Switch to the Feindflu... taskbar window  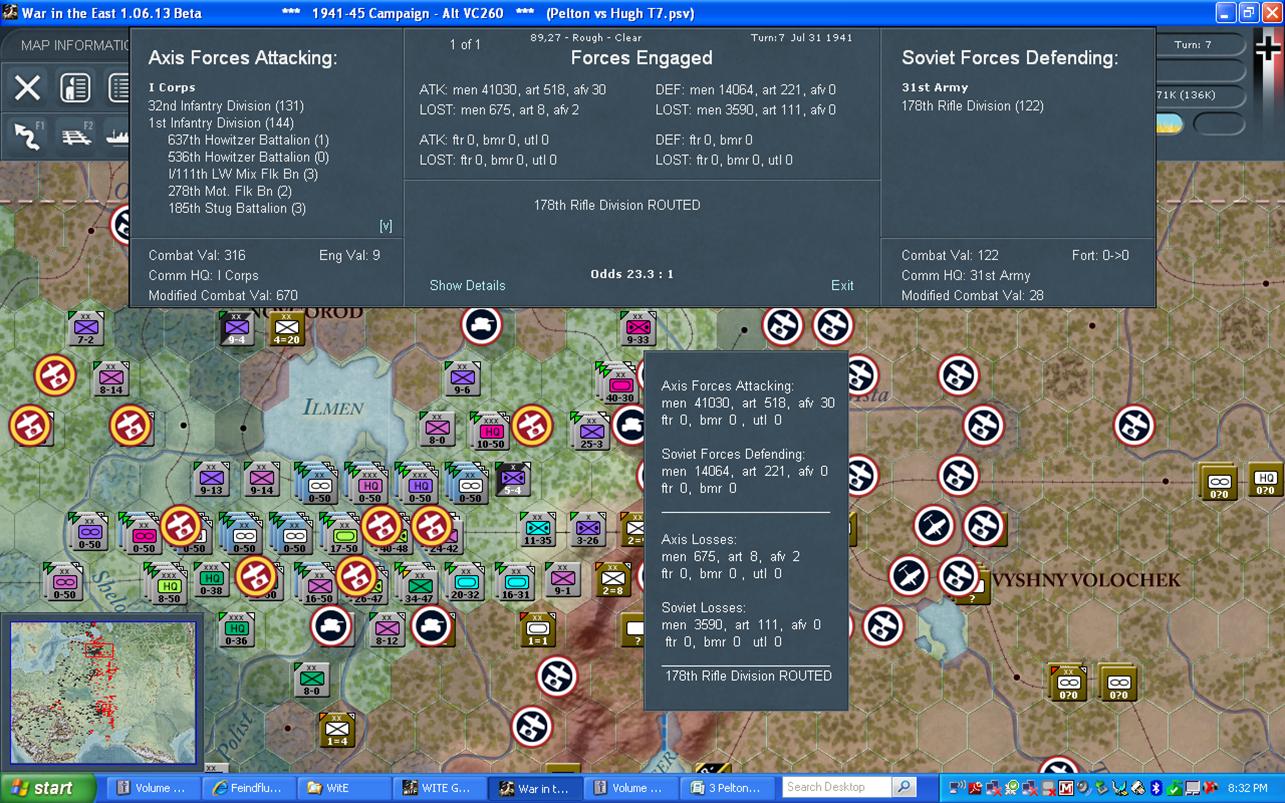tap(248, 788)
